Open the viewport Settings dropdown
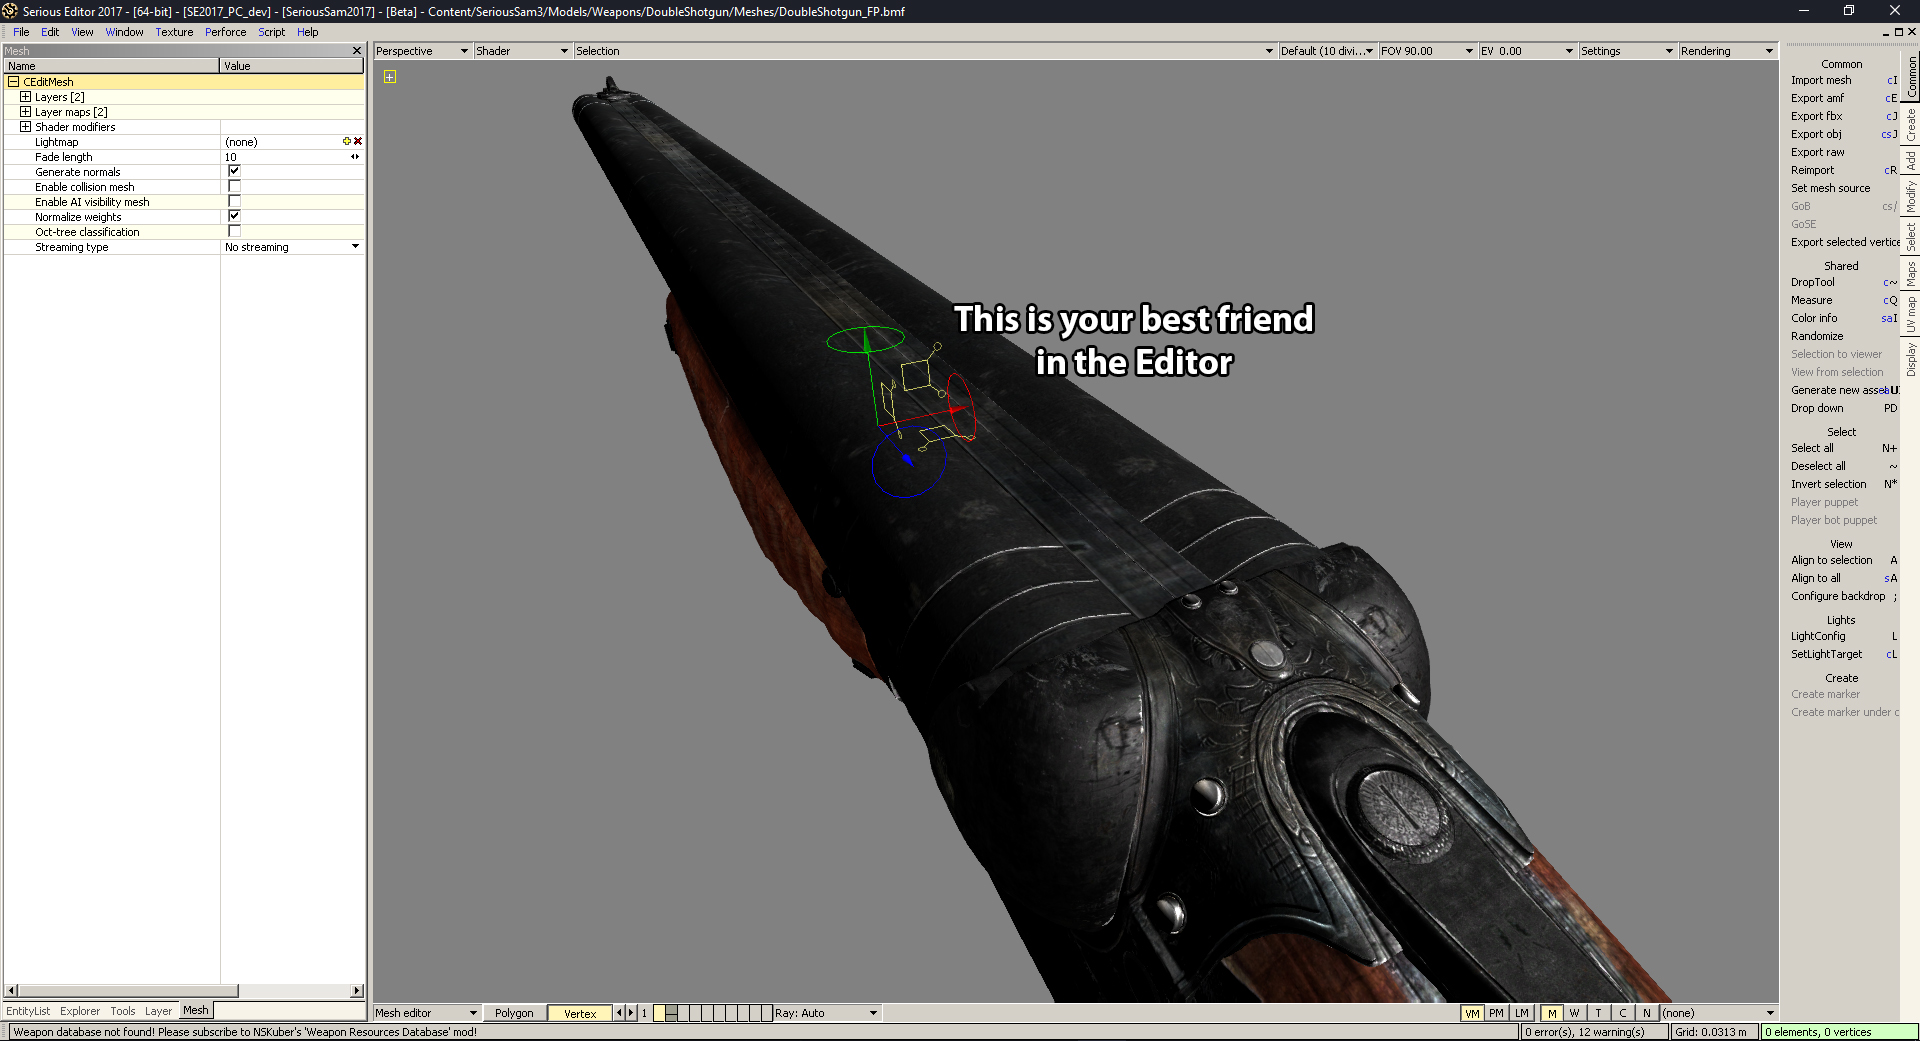1920x1041 pixels. (1627, 51)
